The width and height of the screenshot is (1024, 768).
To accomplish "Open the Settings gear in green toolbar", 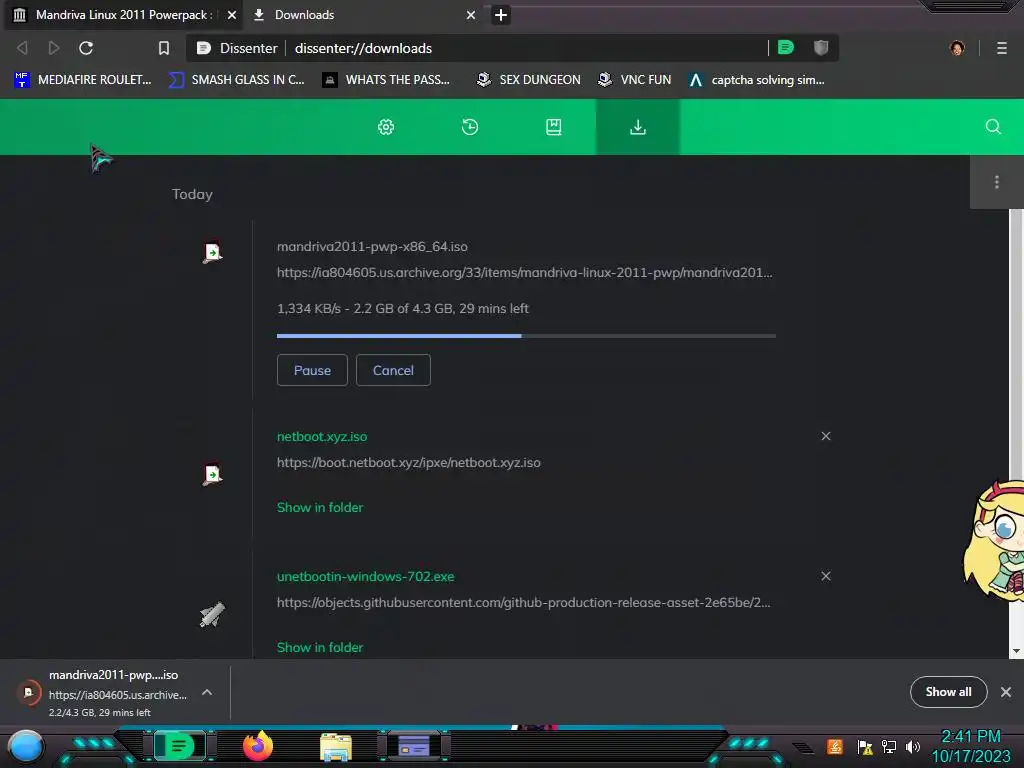I will pyautogui.click(x=386, y=127).
